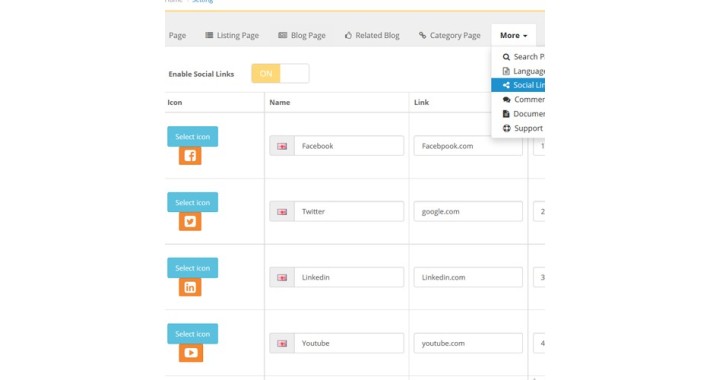Click the Setting breadcrumb link
Screen dimensions: 710x380
(x=202, y=1)
